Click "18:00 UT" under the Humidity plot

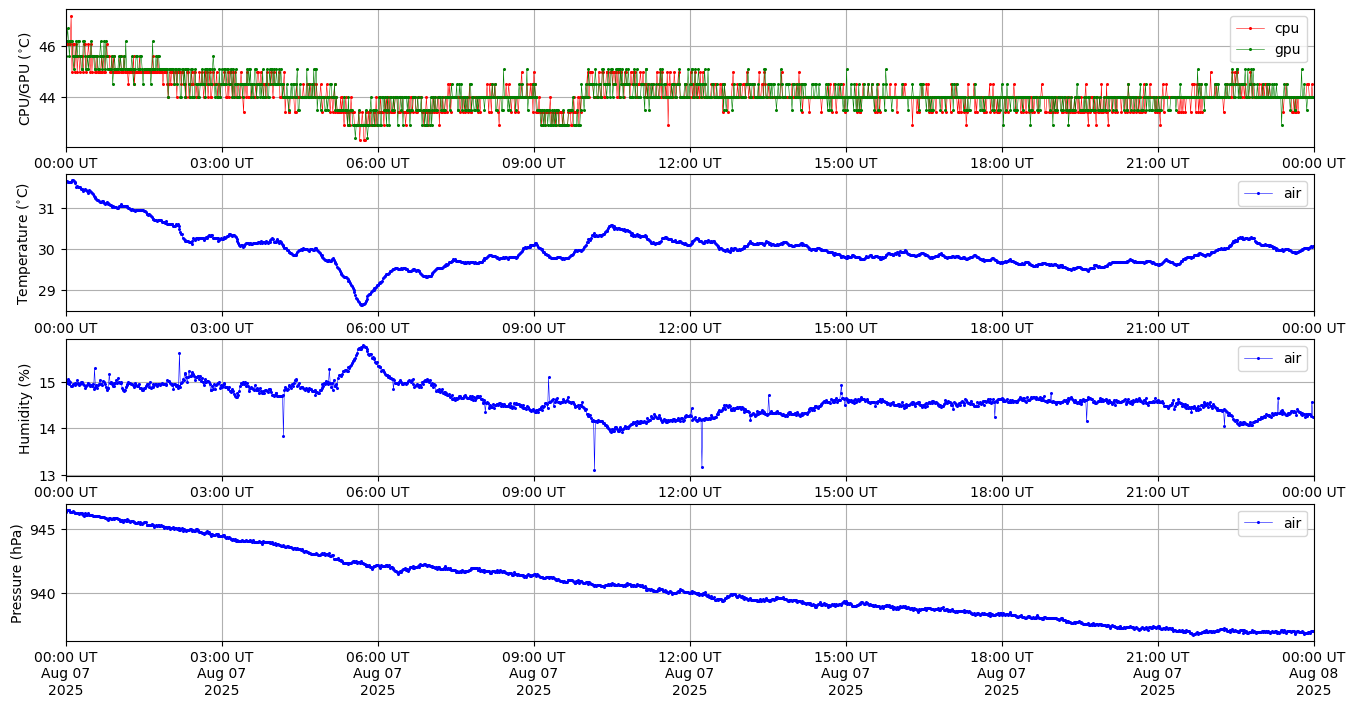[1002, 493]
